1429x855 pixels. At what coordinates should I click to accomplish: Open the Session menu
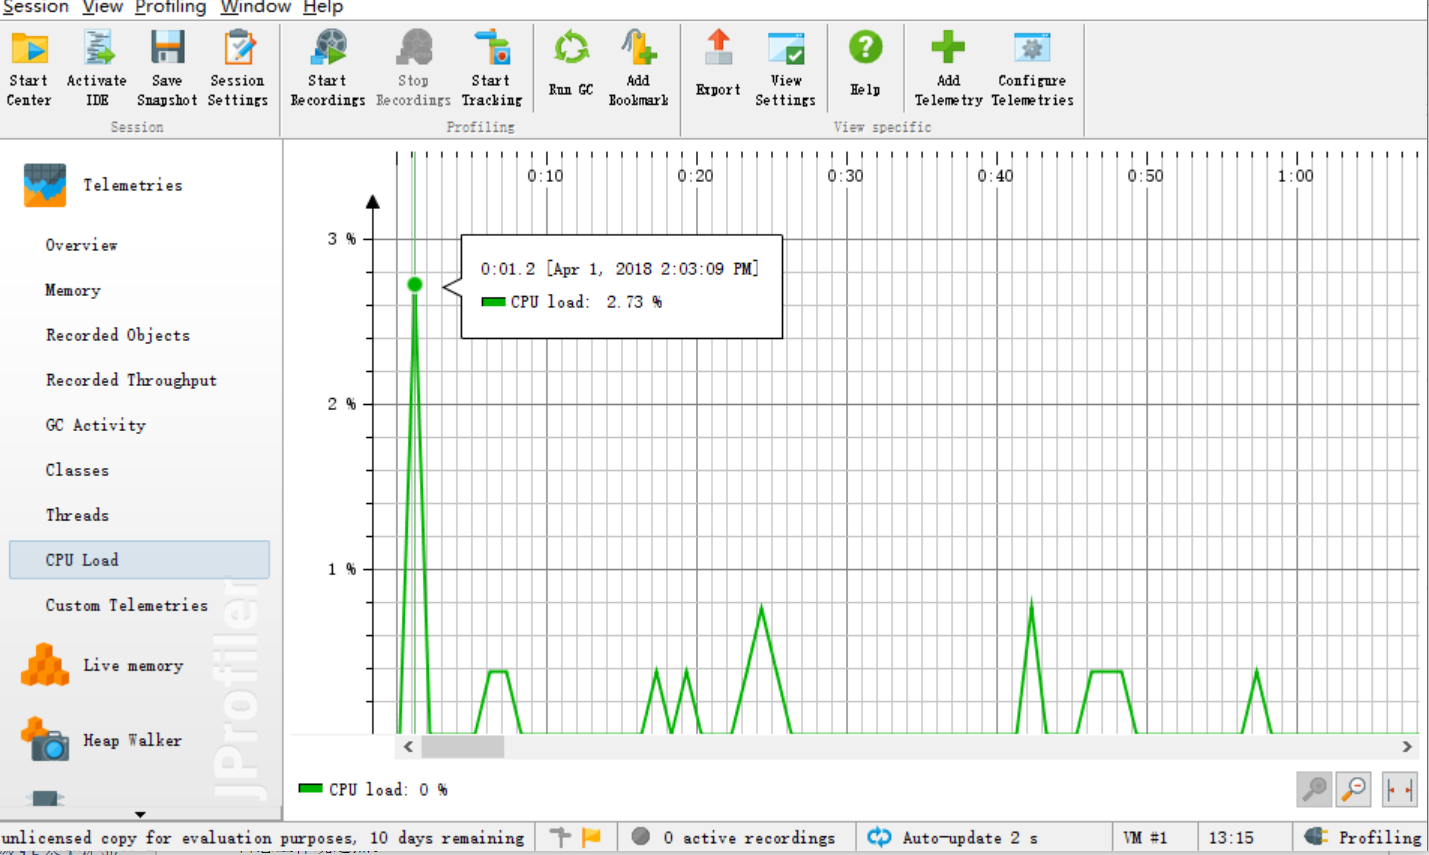[x=35, y=7]
